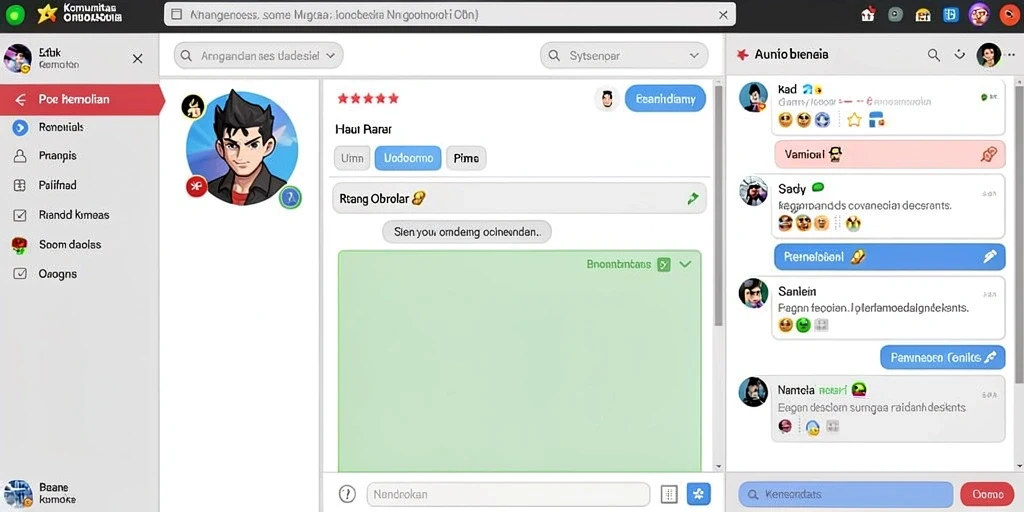Click the pencil icon on Pterneloioenl bar
The image size is (1024, 512).
[x=990, y=257]
